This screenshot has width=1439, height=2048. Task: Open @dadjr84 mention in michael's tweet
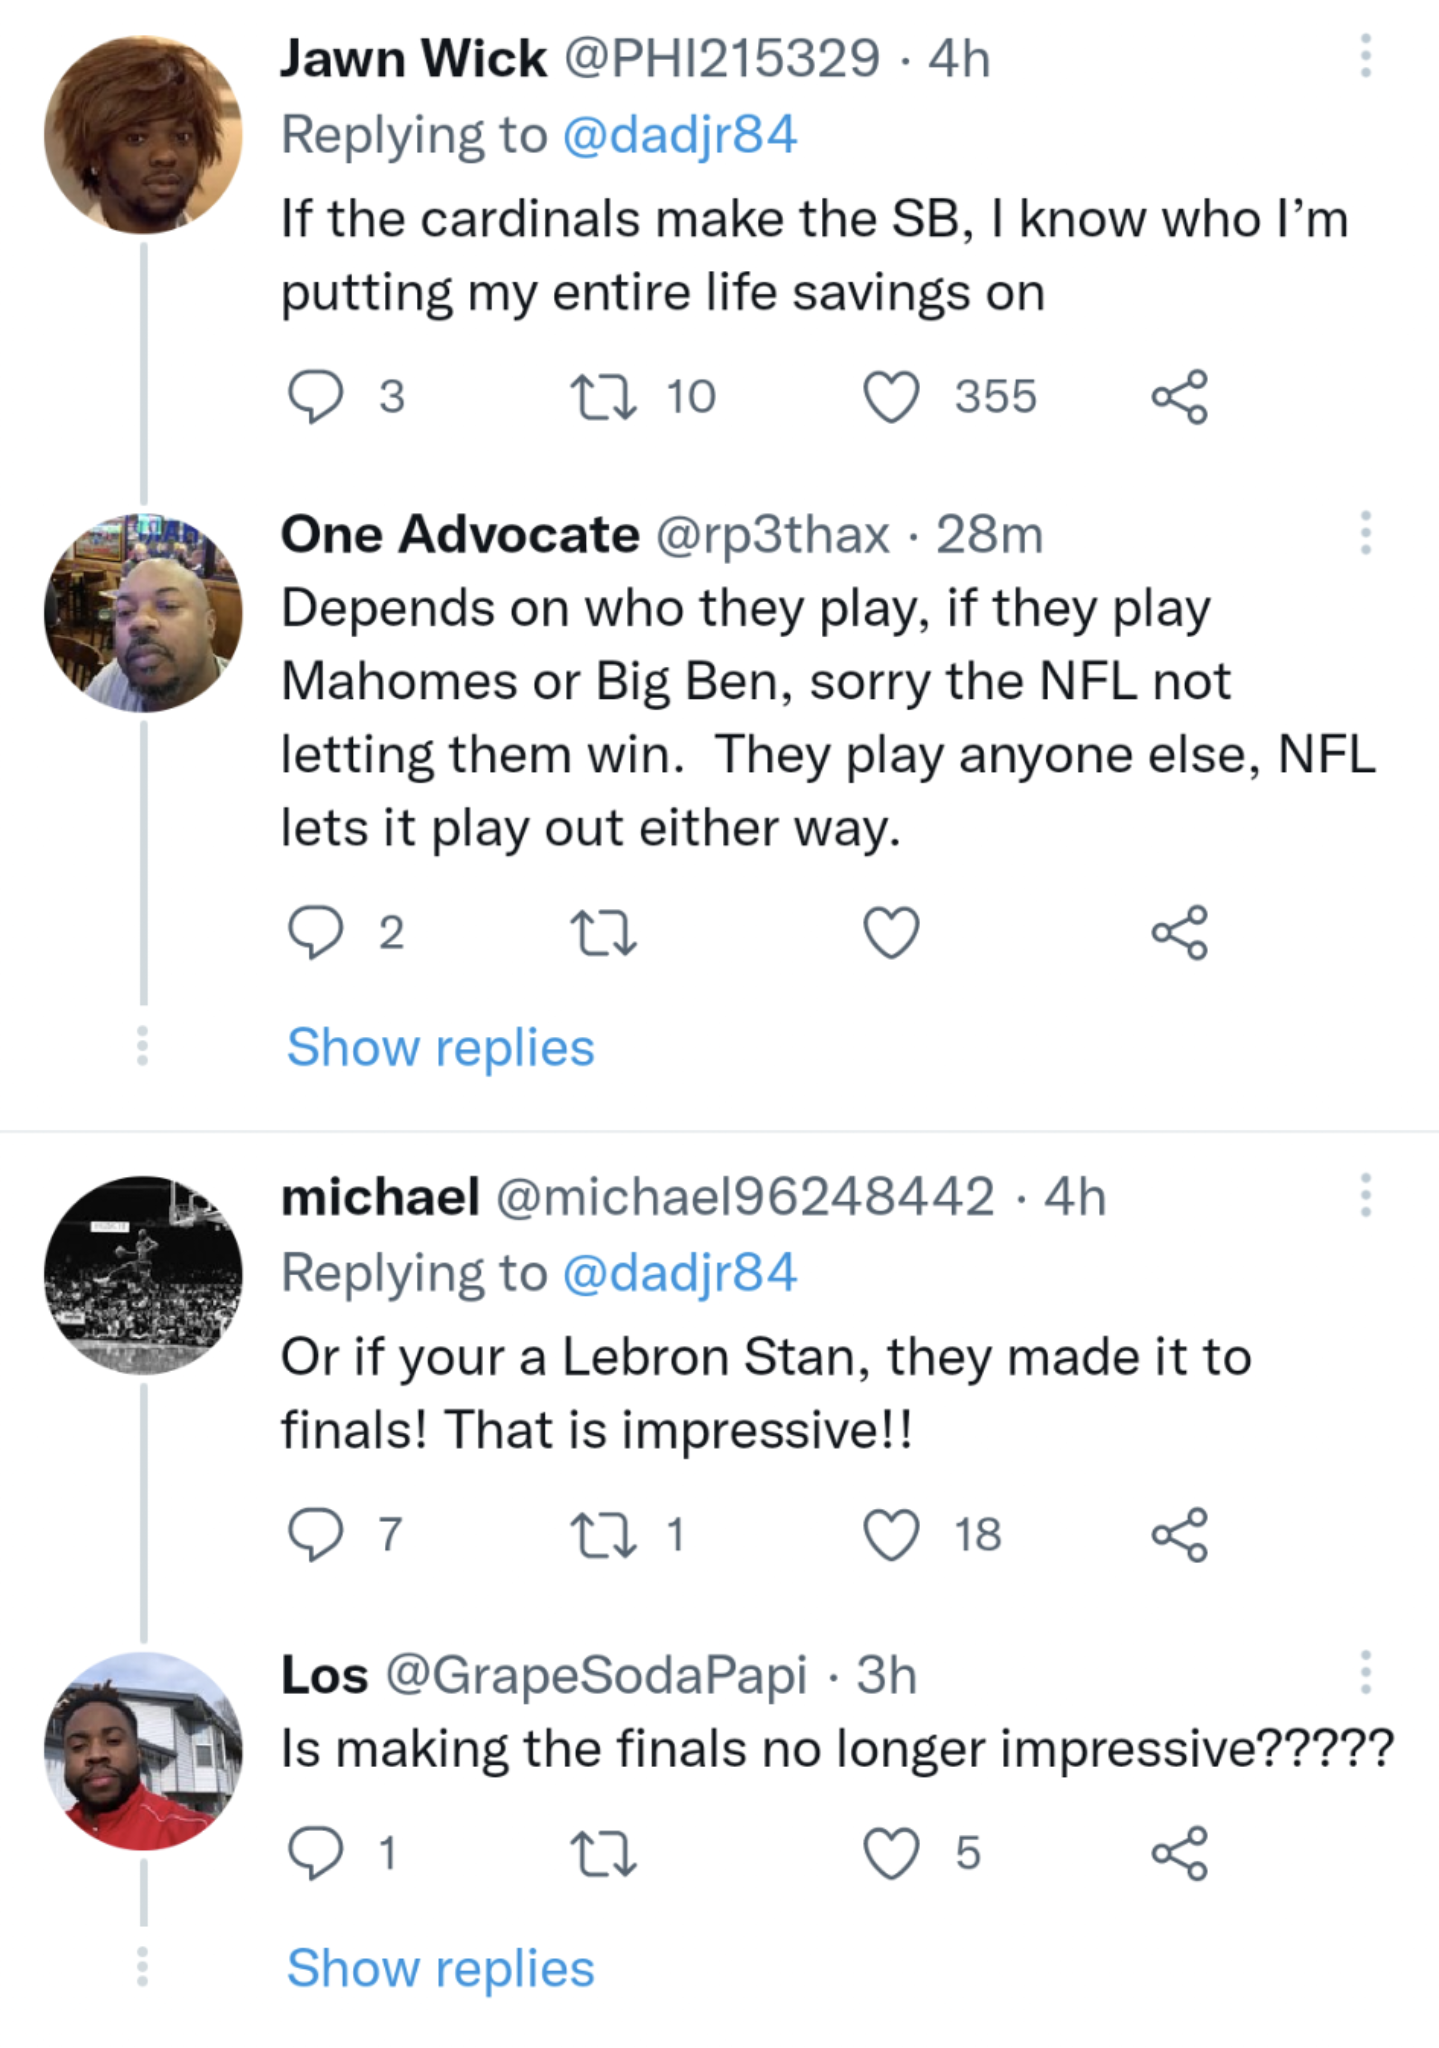tap(680, 1273)
